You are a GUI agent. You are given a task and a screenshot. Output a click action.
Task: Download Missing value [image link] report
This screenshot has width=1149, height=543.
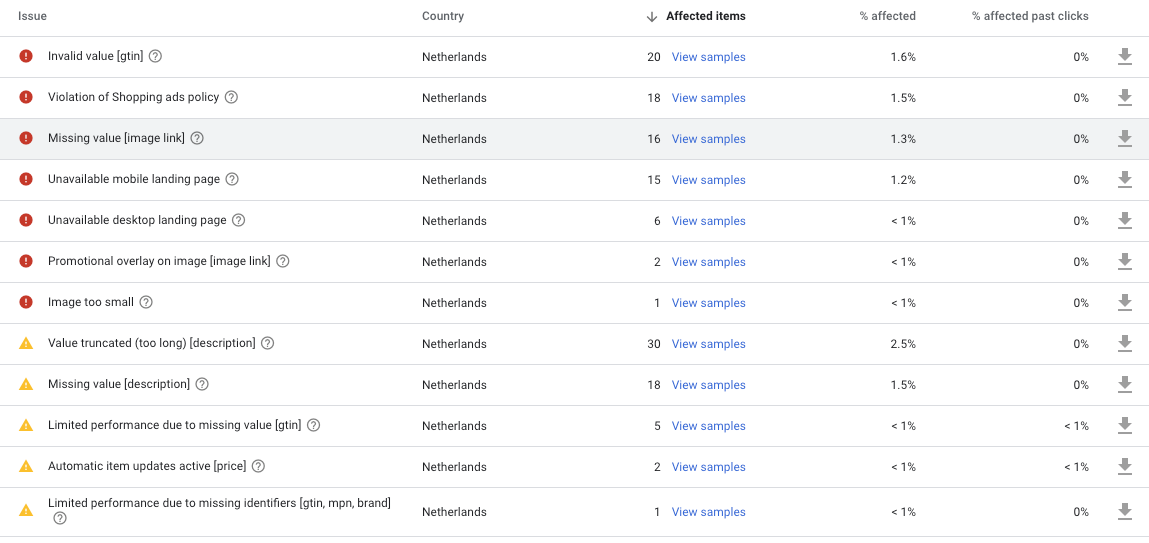[1125, 138]
